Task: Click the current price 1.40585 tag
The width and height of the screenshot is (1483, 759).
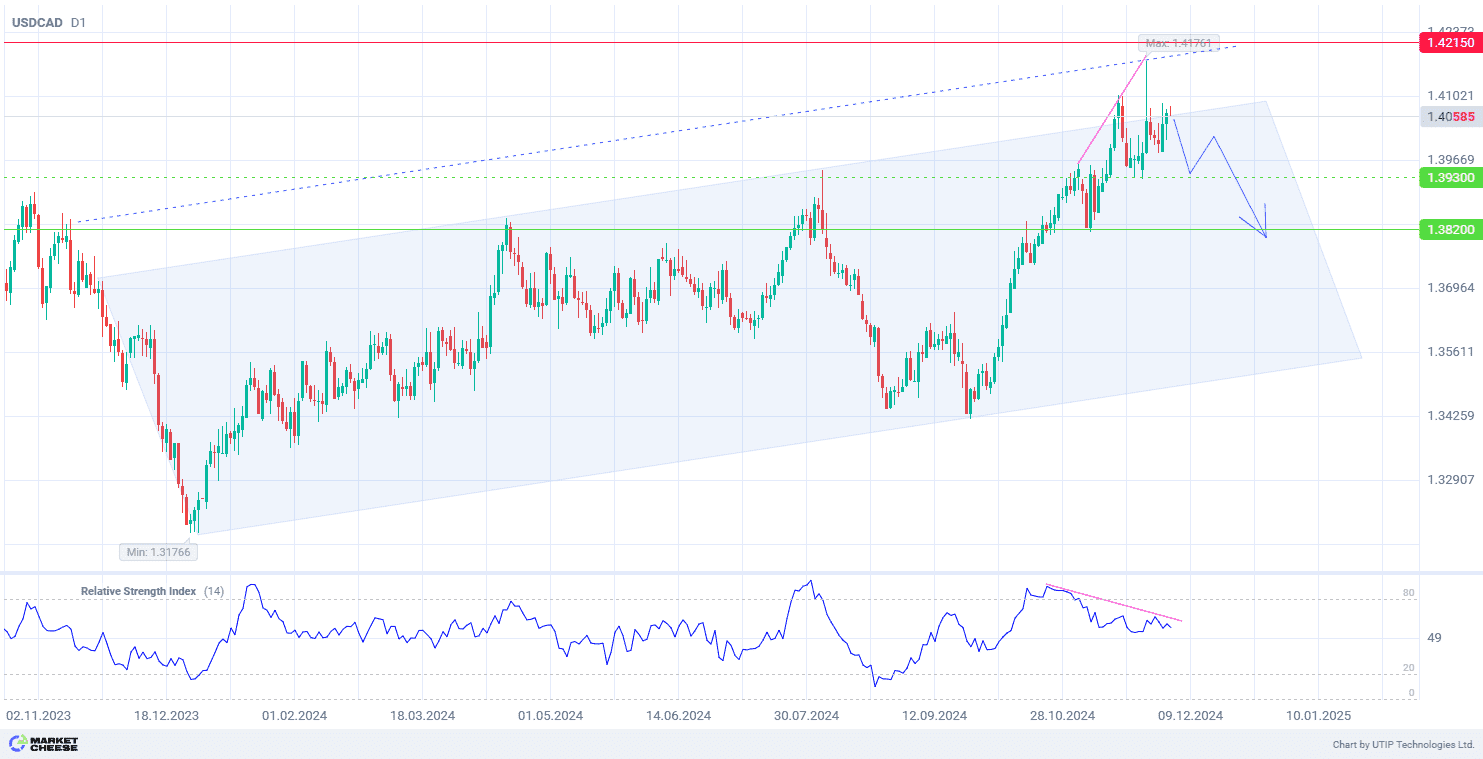Action: coord(1449,117)
